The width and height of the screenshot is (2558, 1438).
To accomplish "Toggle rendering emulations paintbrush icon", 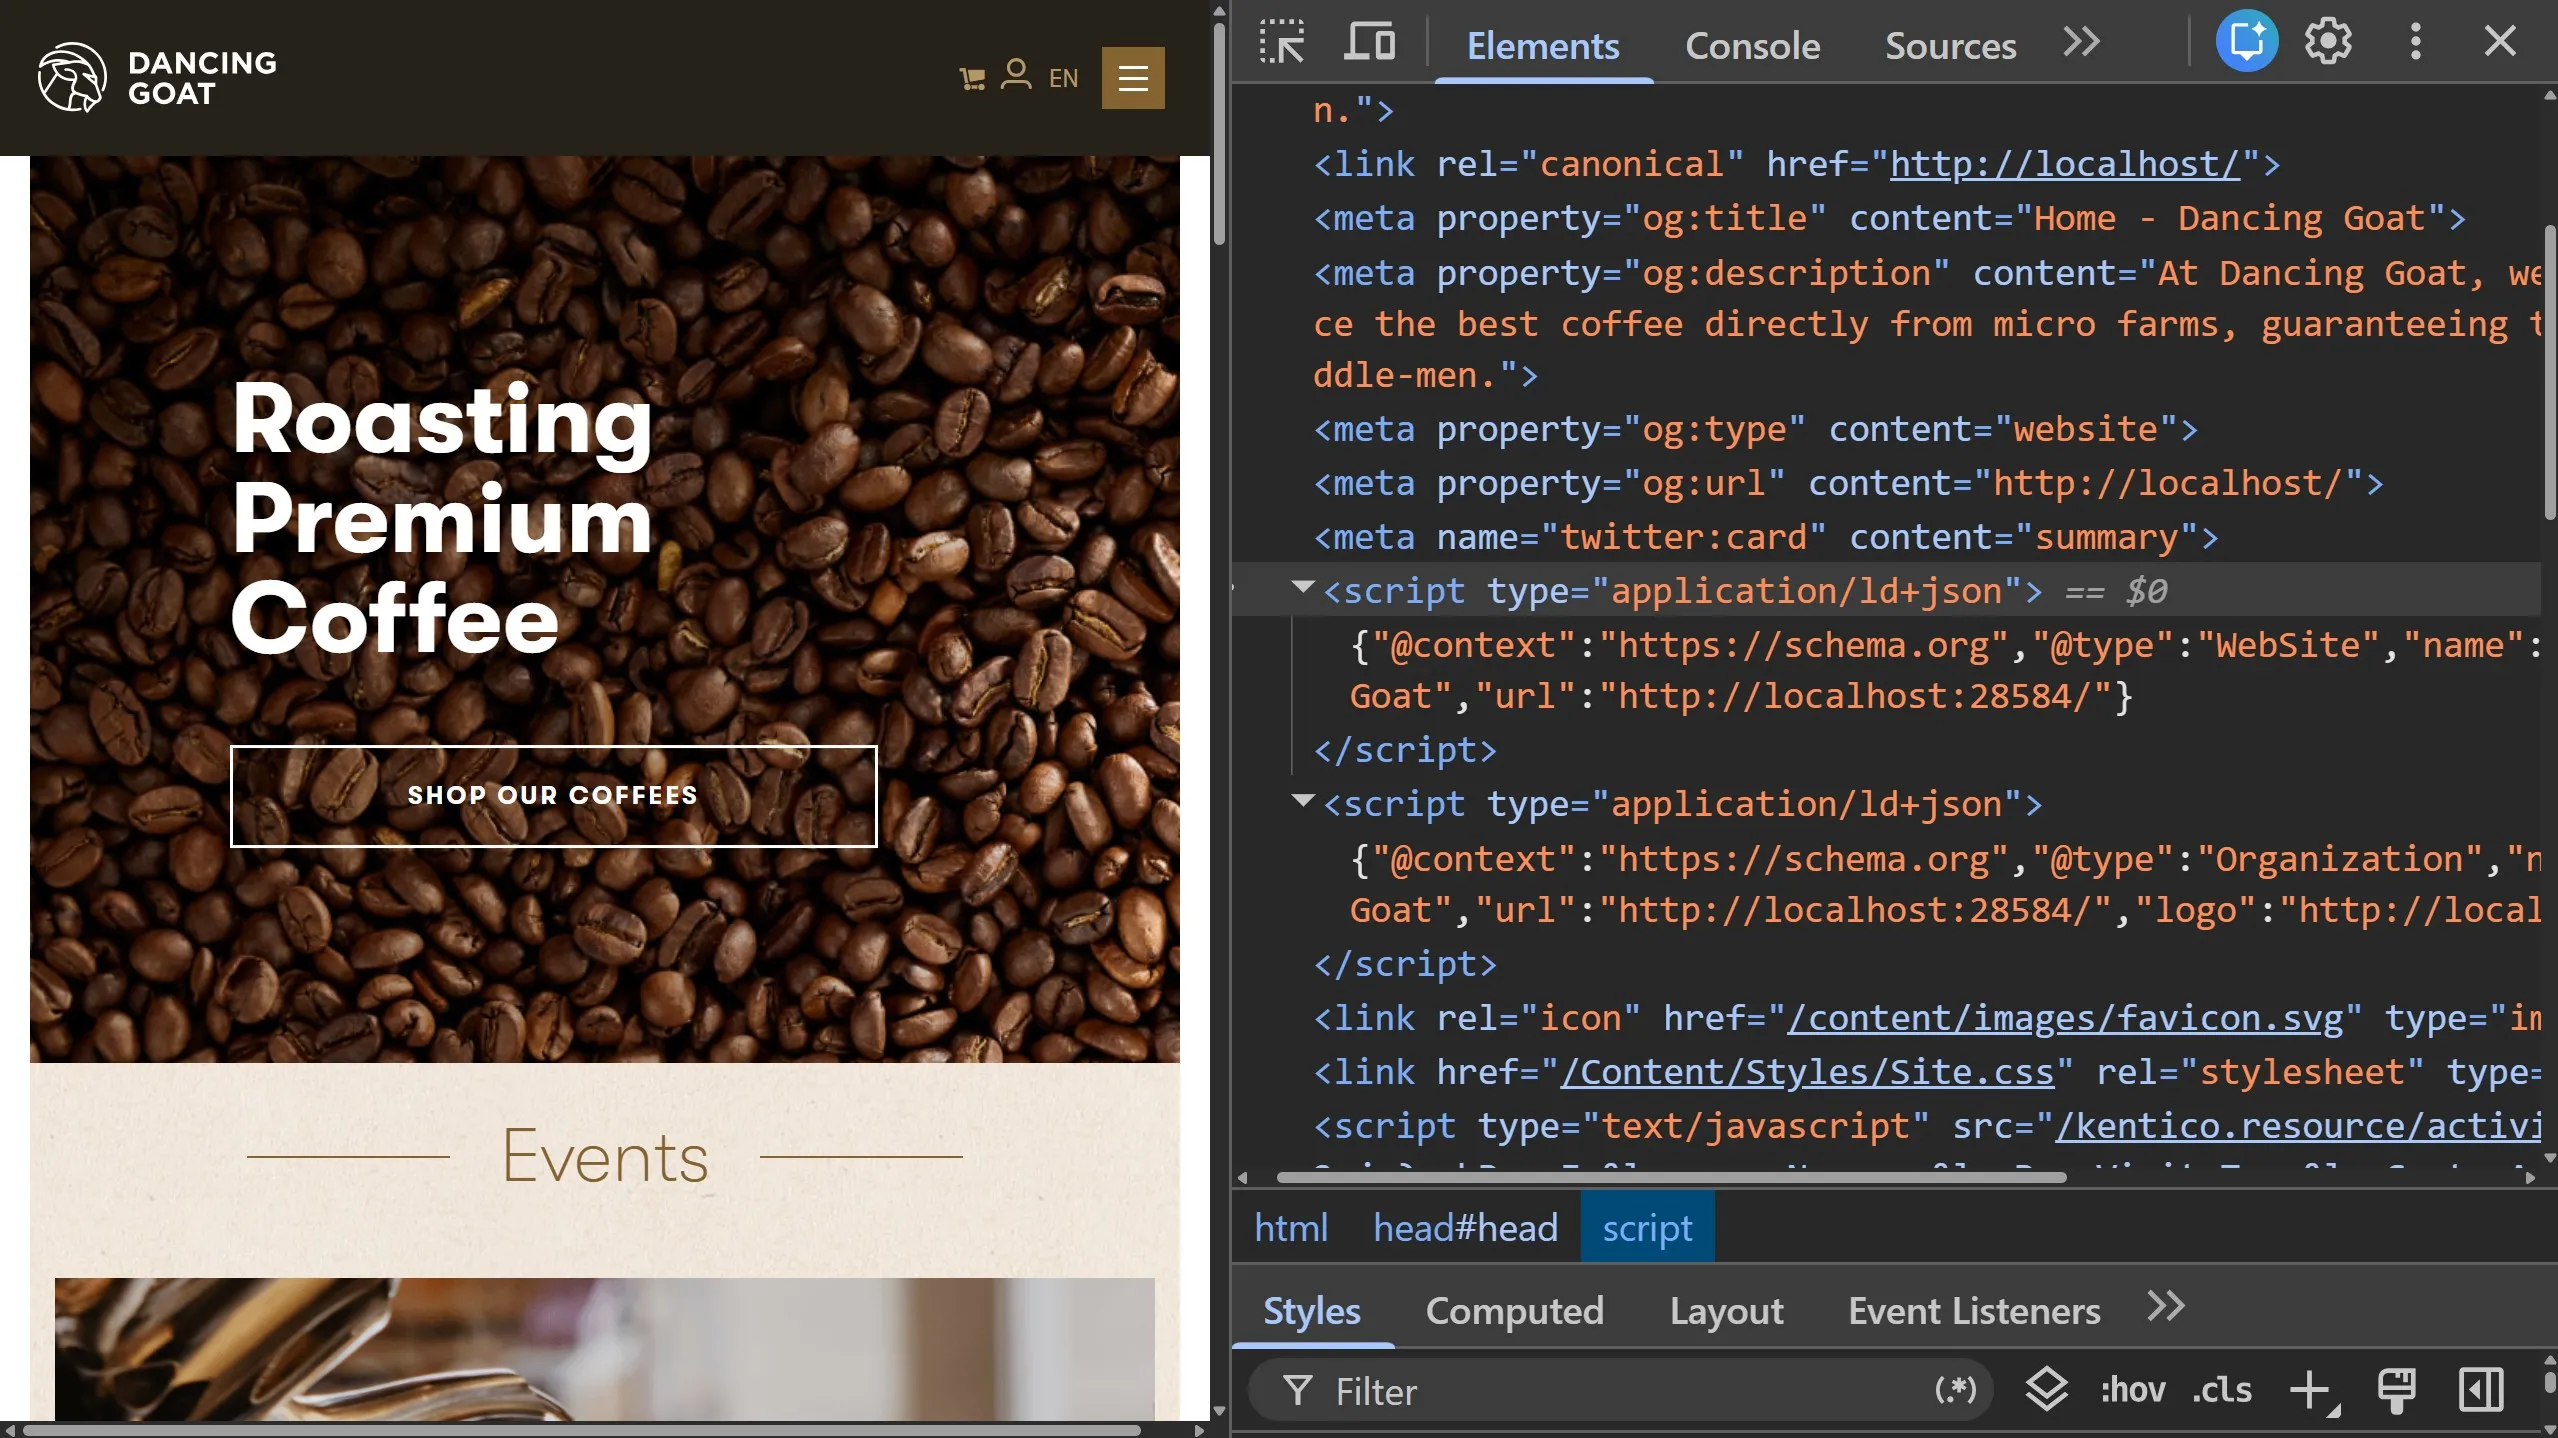I will click(x=2397, y=1390).
